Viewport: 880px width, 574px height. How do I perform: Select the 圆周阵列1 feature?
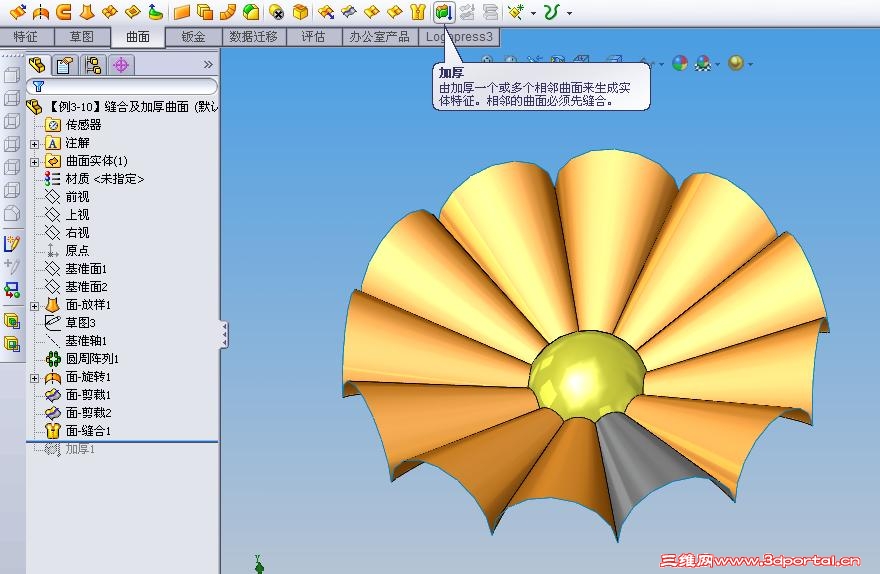82,359
